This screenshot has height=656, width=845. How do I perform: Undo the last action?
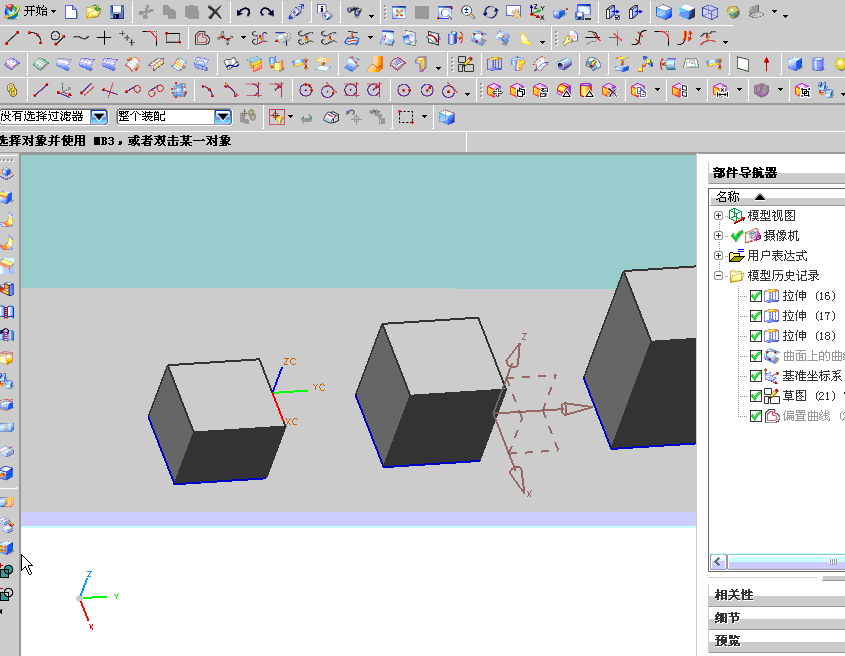pos(243,11)
